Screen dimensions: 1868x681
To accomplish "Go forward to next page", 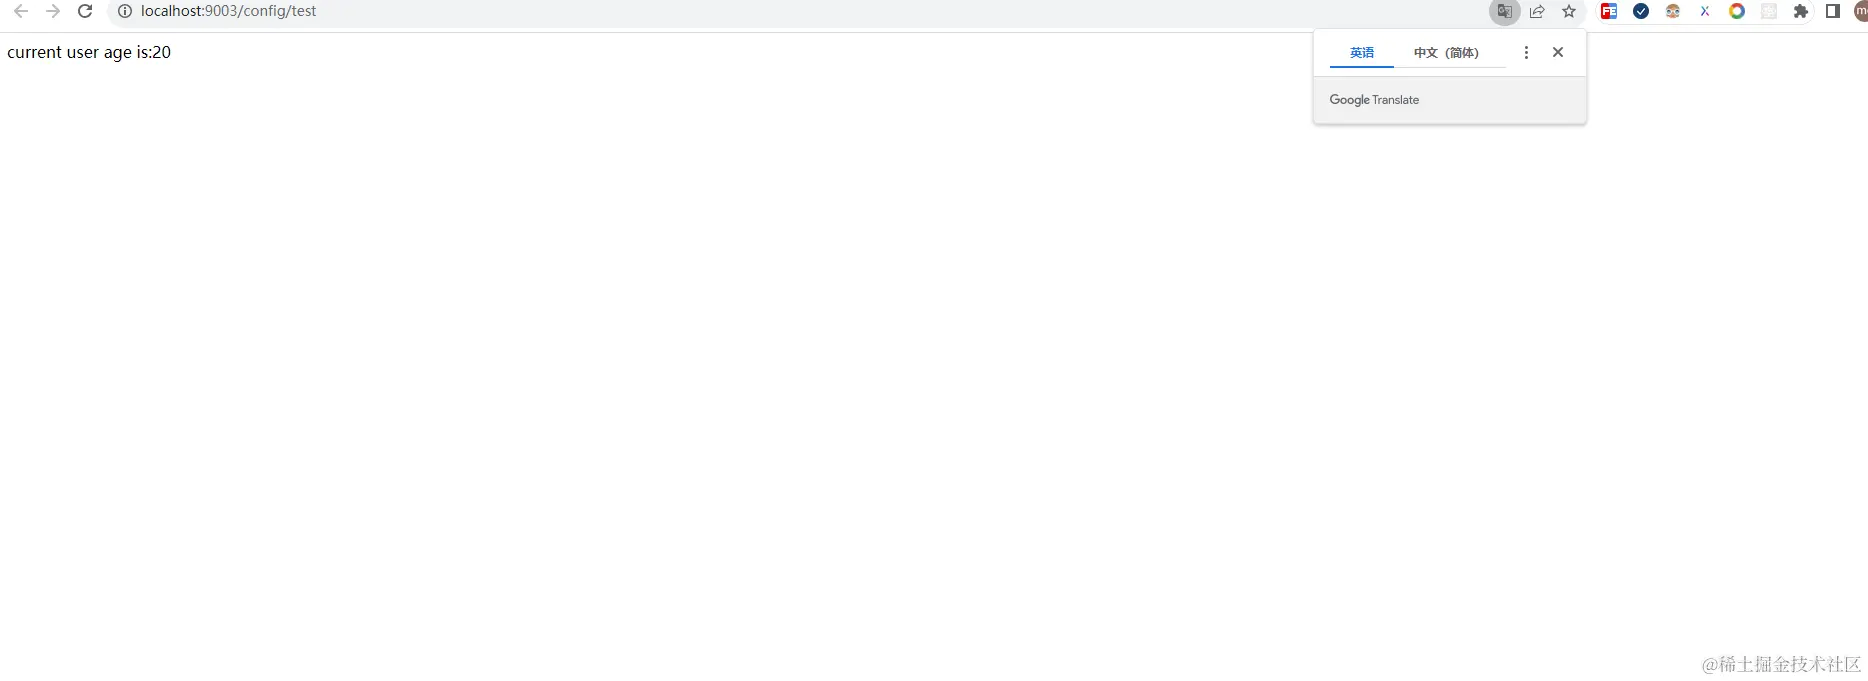I will [x=53, y=11].
